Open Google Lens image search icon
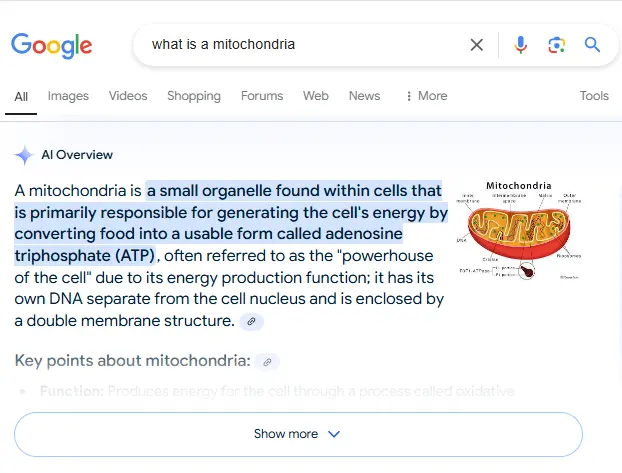Screen dimensions: 622x473 tap(556, 45)
